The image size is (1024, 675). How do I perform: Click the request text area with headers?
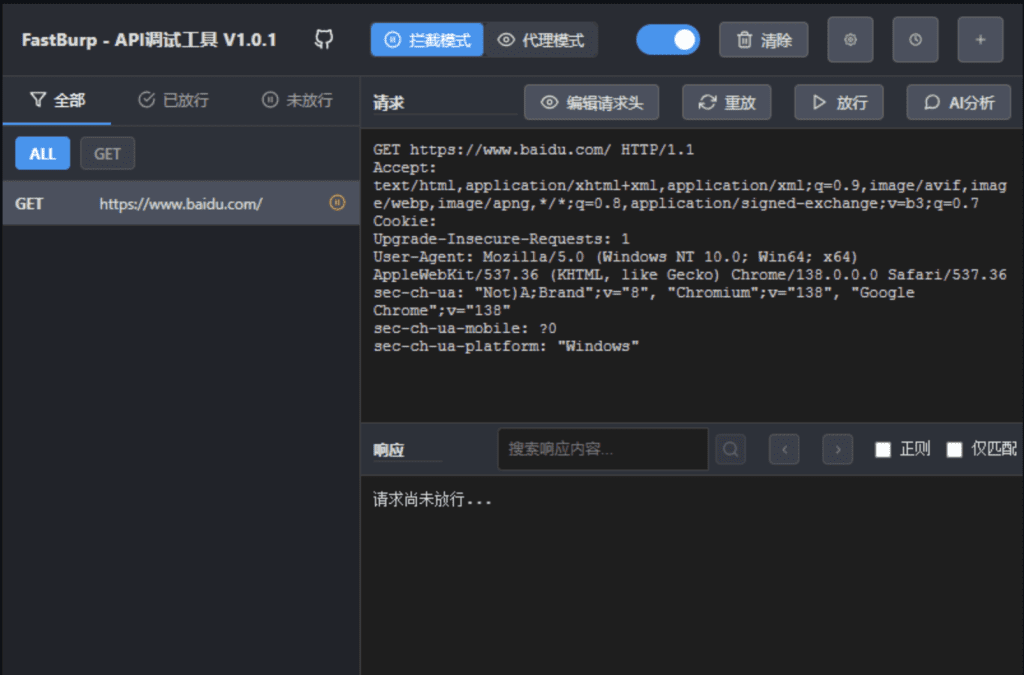[x=692, y=274]
